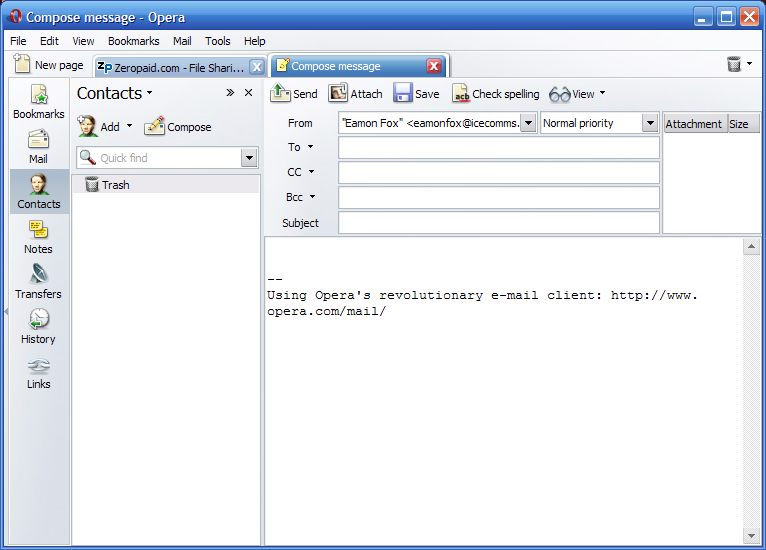Expand the closed tabs trash dropdown arrow
This screenshot has height=550, width=766.
(x=749, y=63)
